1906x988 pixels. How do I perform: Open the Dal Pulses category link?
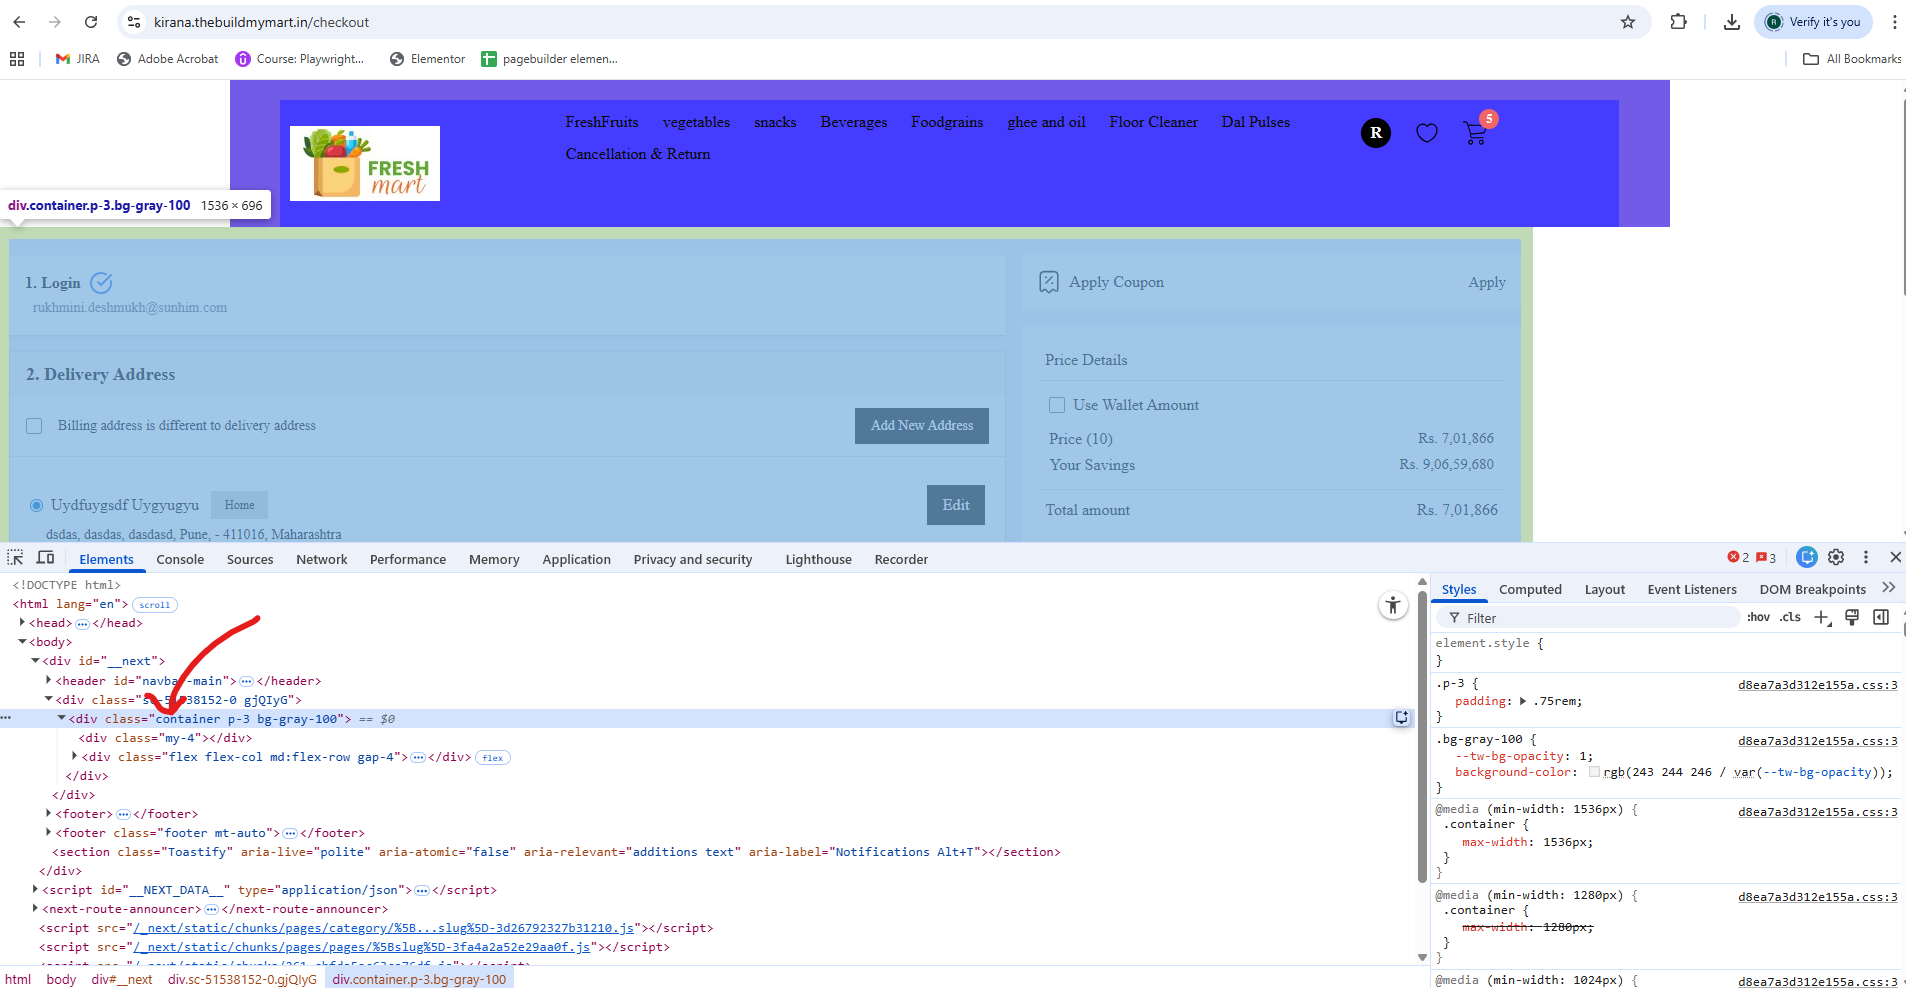click(1256, 122)
